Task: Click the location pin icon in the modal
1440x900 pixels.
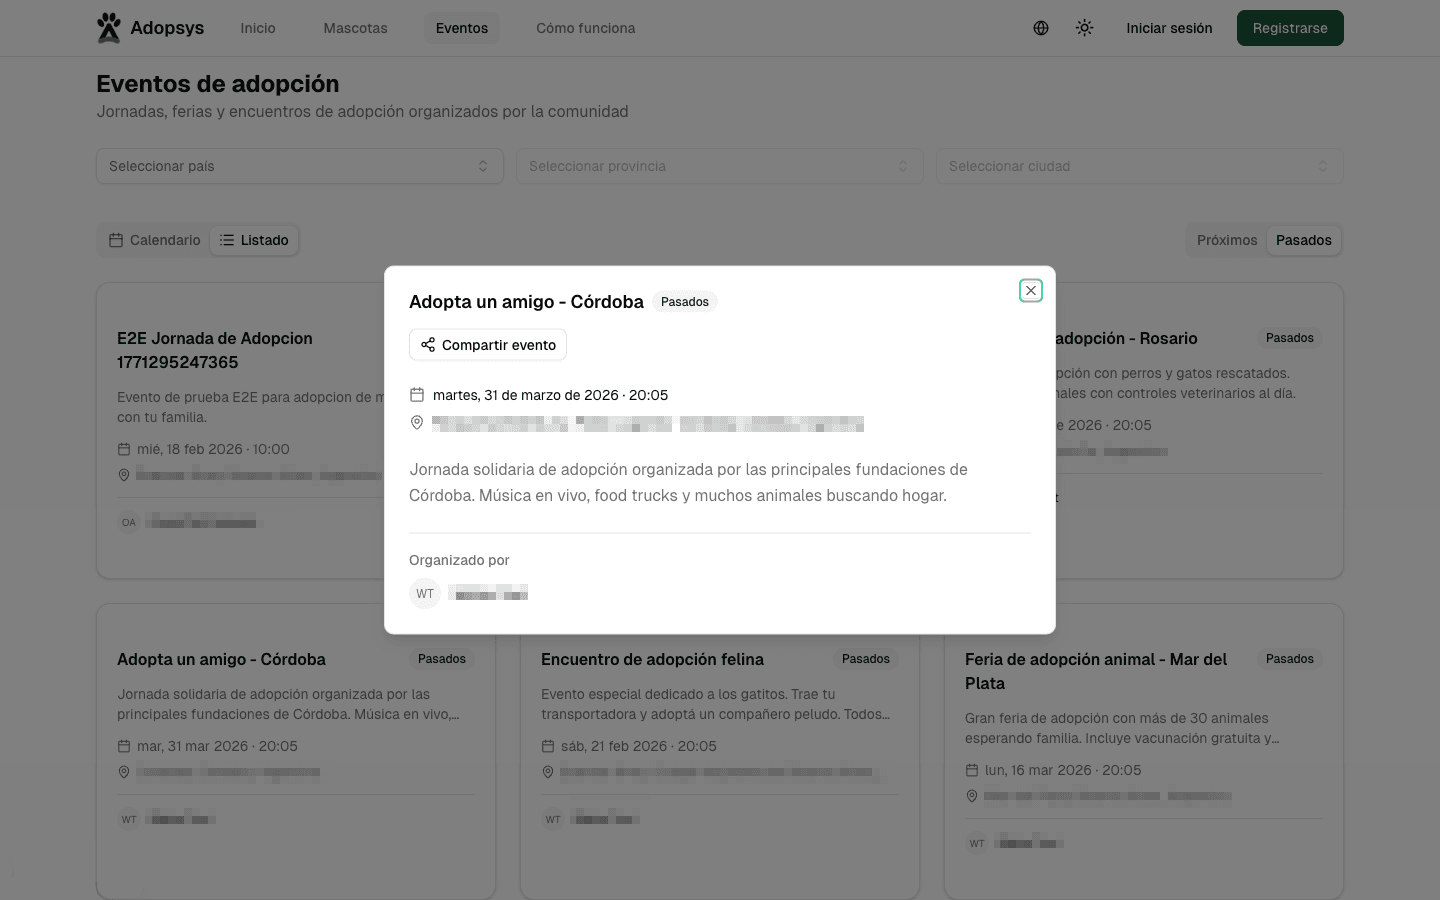Action: click(x=417, y=423)
